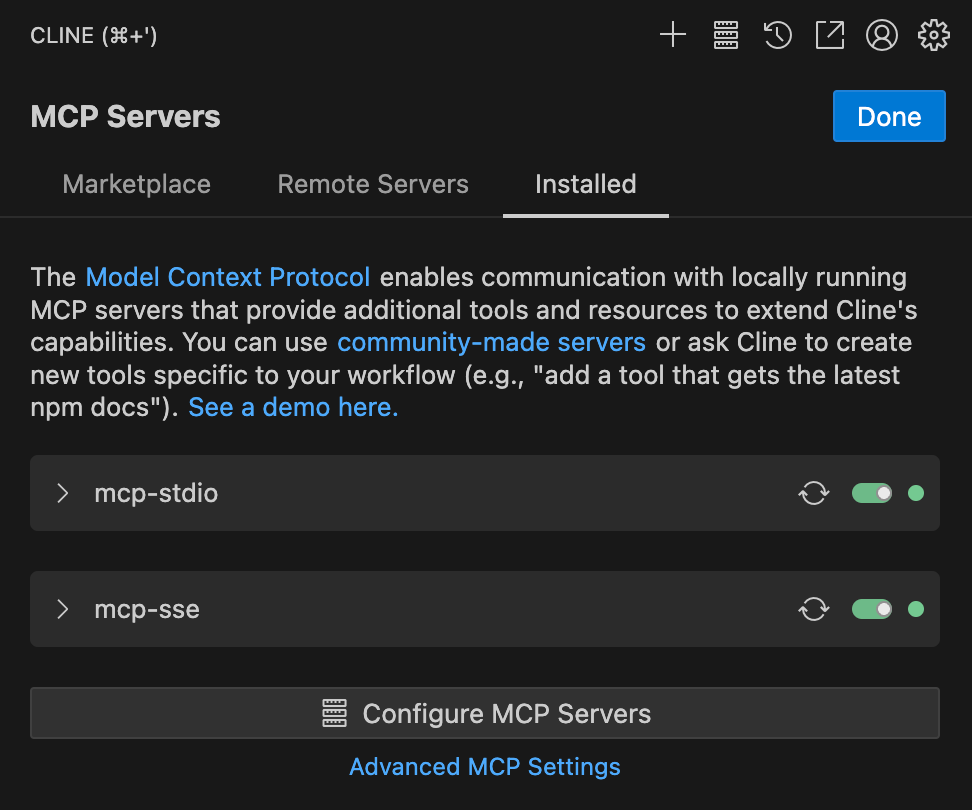Image resolution: width=972 pixels, height=810 pixels.
Task: Open task history clock icon
Action: [x=777, y=35]
